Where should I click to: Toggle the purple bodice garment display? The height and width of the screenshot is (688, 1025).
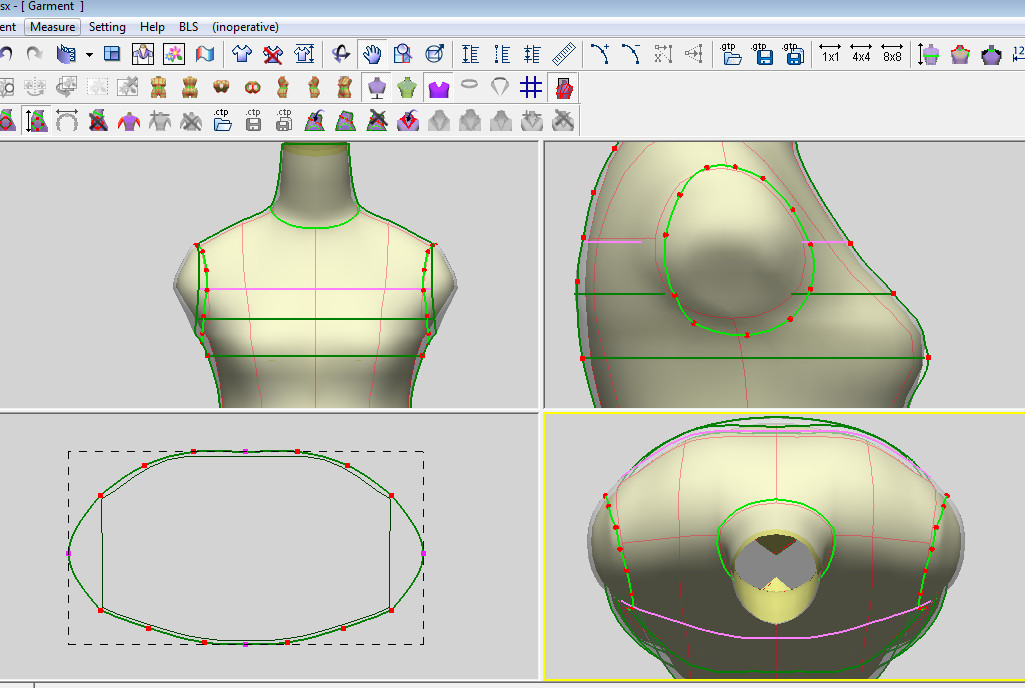[x=438, y=88]
